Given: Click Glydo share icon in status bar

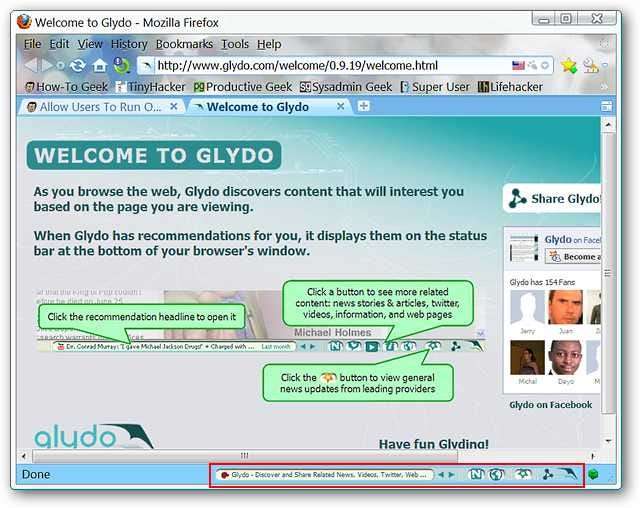Looking at the screenshot, I should pyautogui.click(x=548, y=474).
